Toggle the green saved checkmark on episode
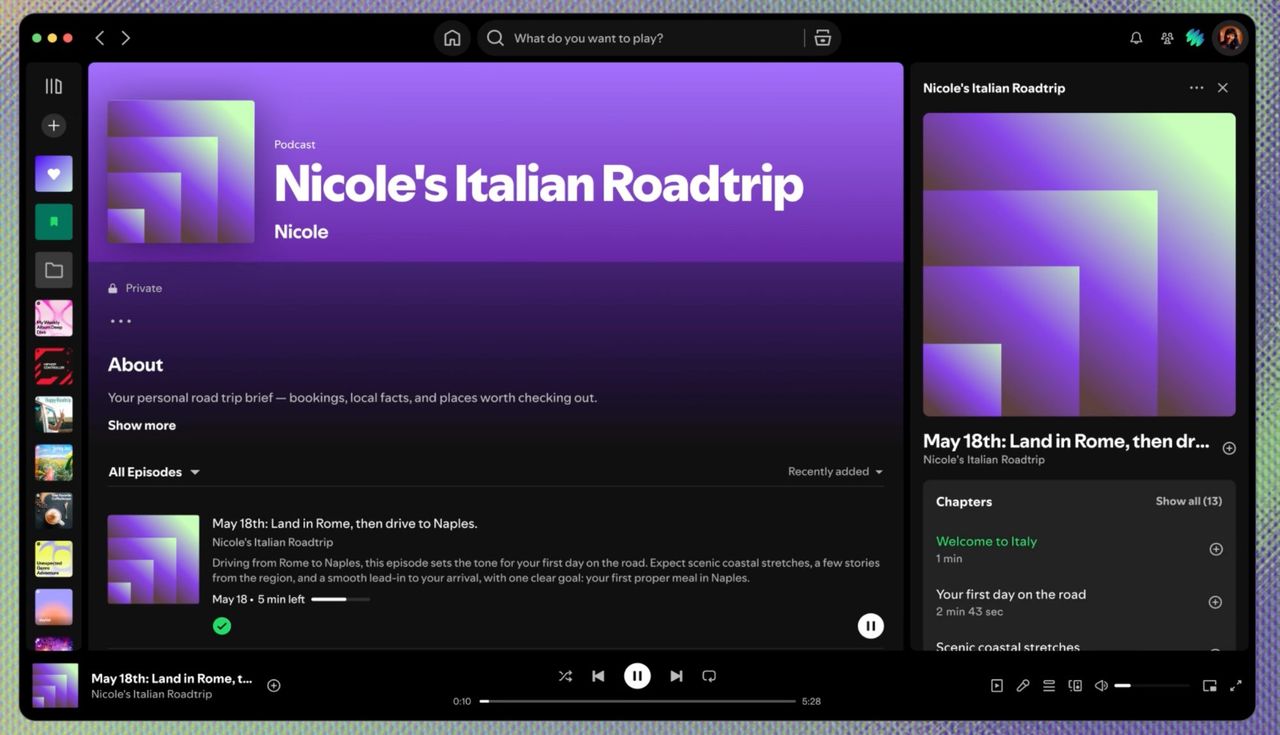 click(222, 626)
